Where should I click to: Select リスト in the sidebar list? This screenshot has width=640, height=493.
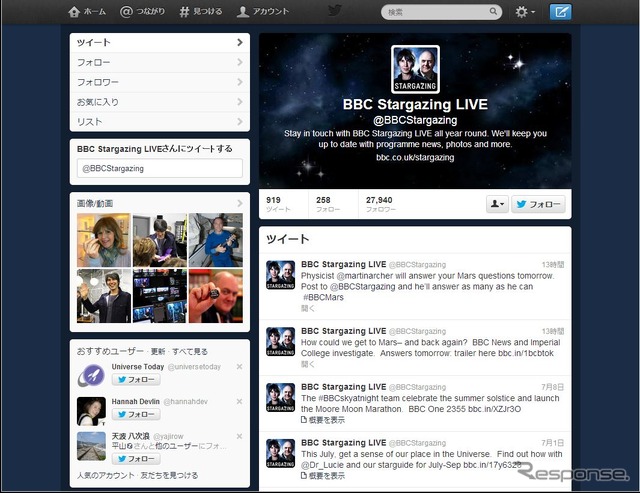160,122
